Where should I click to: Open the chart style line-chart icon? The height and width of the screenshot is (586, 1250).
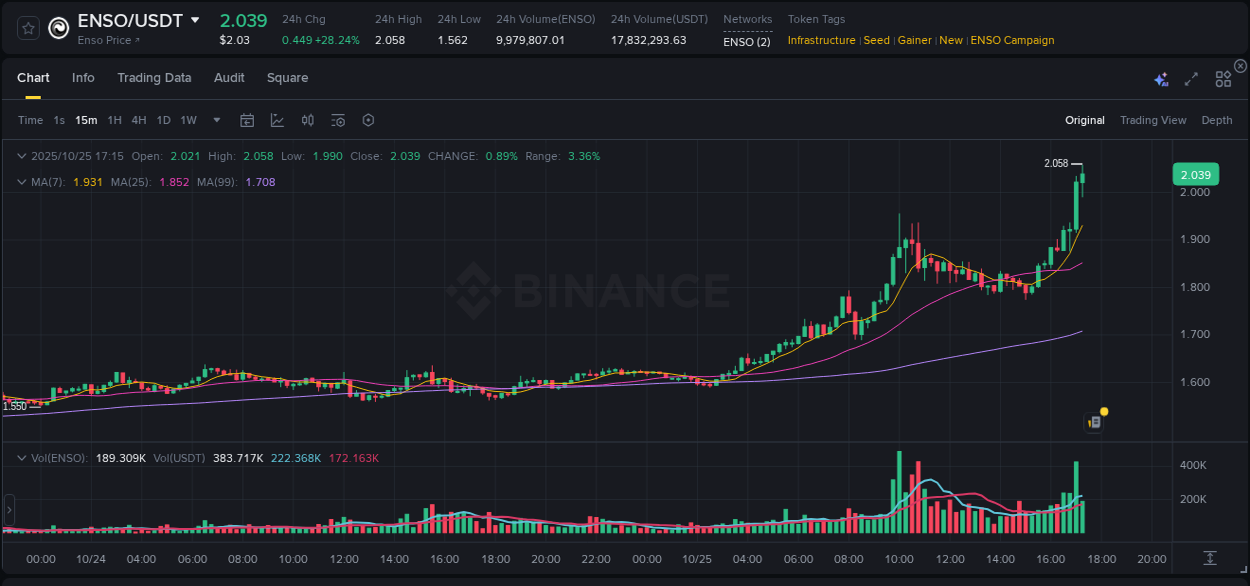coord(276,119)
